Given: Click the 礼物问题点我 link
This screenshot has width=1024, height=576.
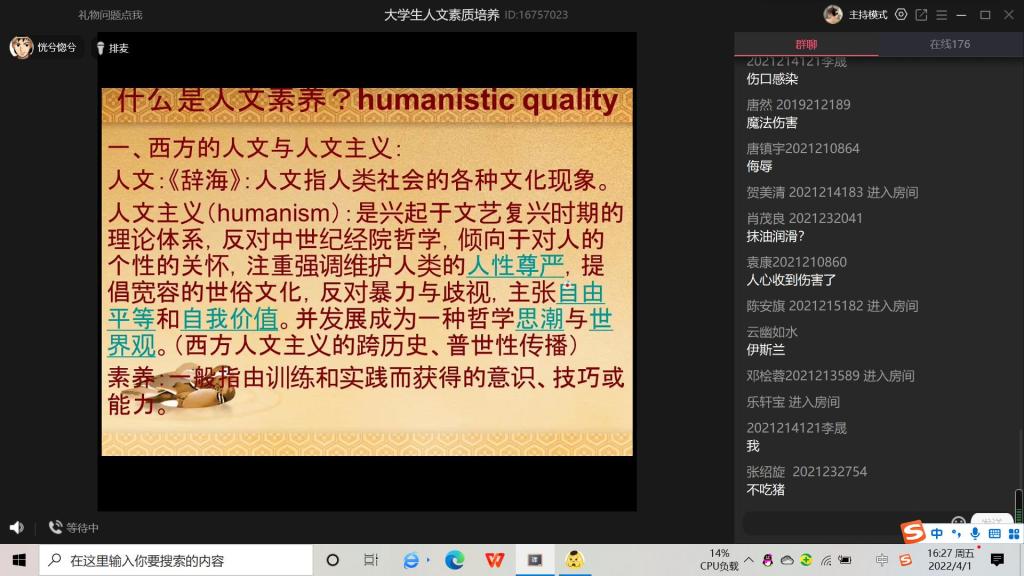Looking at the screenshot, I should 110,15.
